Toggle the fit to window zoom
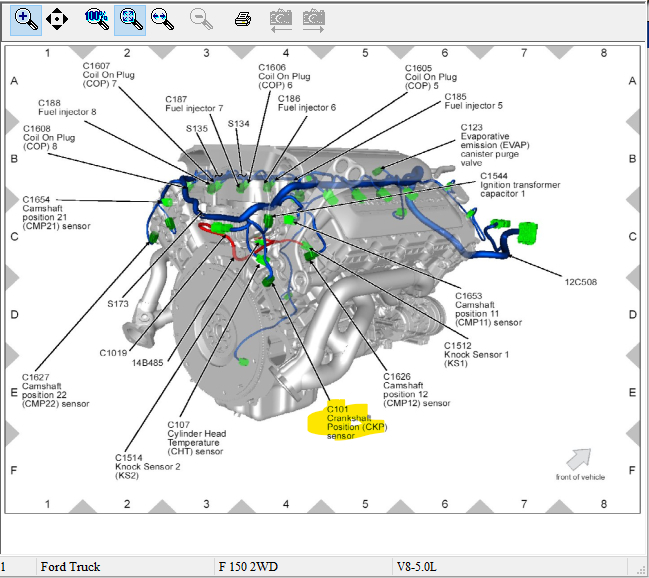 130,20
